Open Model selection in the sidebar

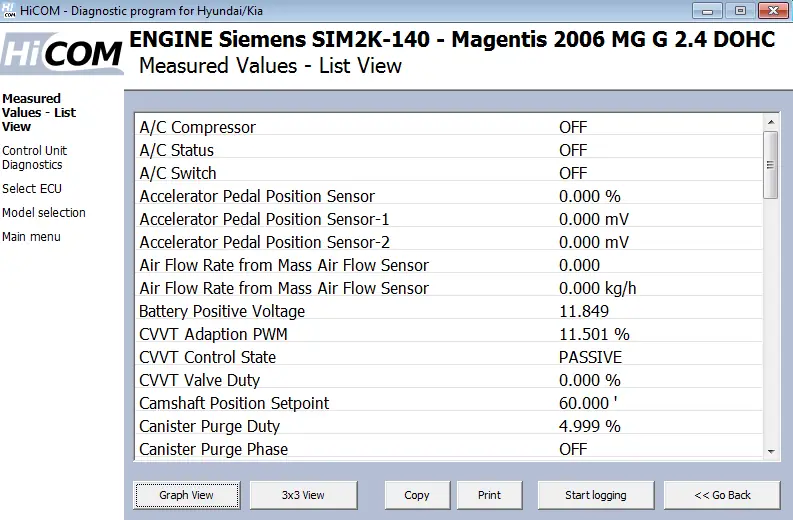44,212
